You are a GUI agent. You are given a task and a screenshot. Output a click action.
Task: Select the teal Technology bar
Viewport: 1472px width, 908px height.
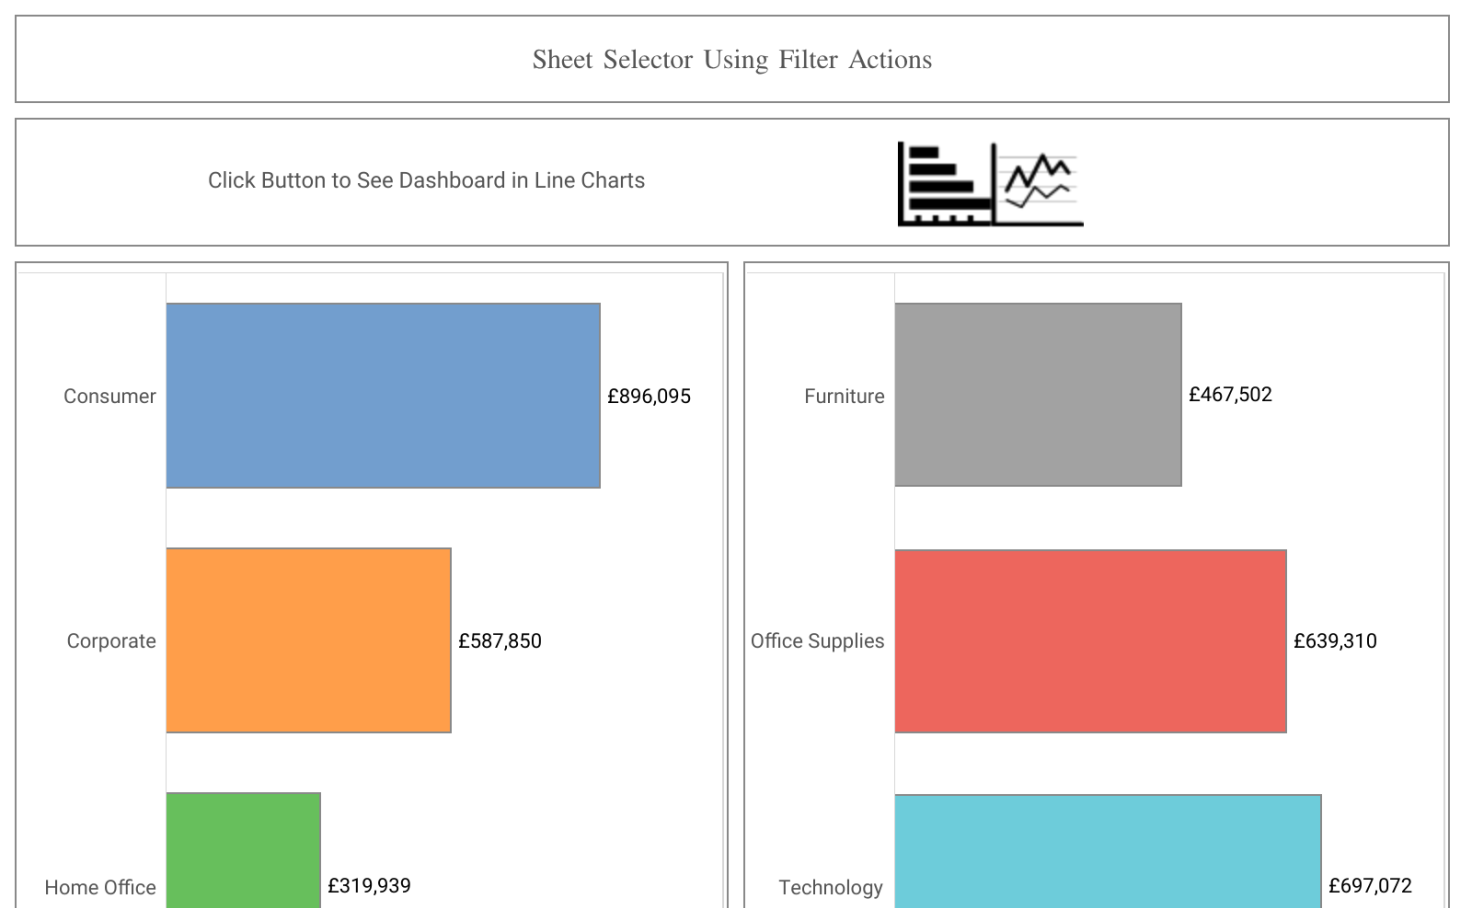pyautogui.click(x=1108, y=851)
